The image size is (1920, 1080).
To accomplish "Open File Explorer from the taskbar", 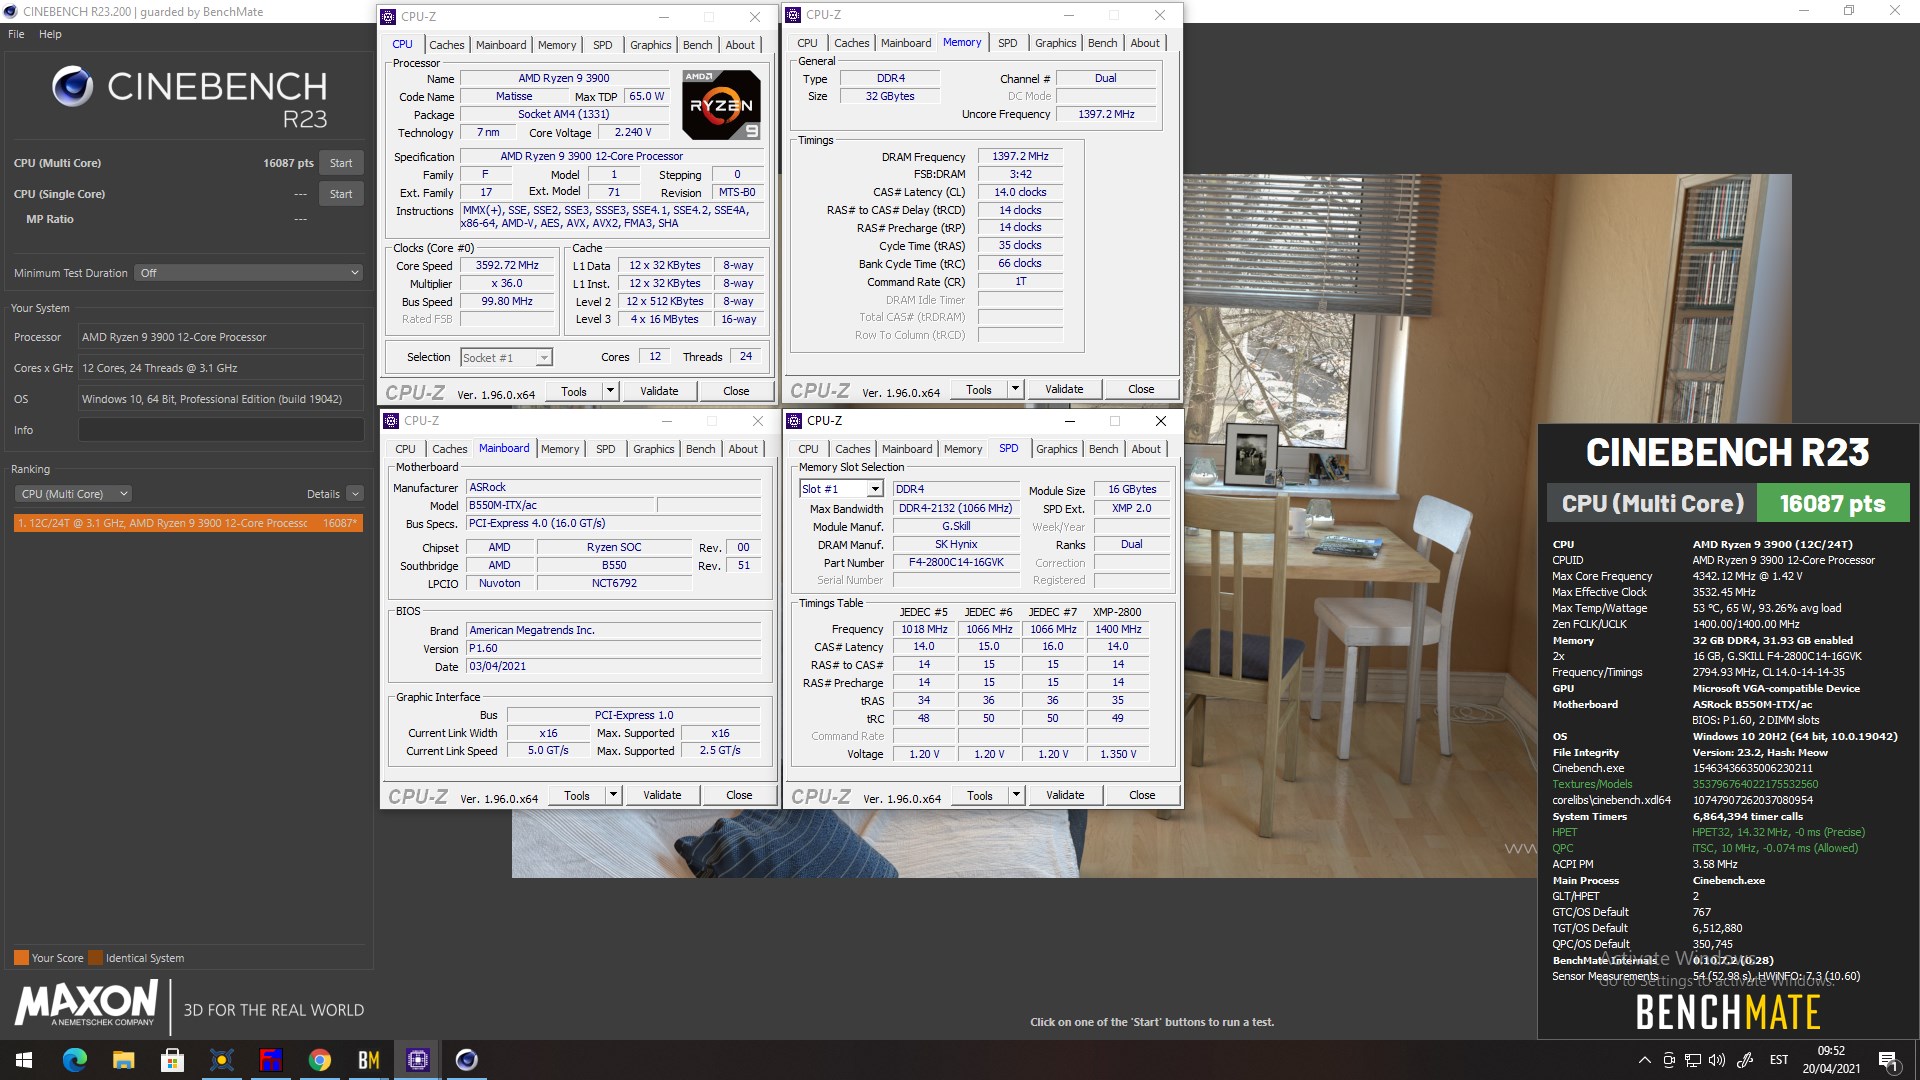I will [123, 1060].
